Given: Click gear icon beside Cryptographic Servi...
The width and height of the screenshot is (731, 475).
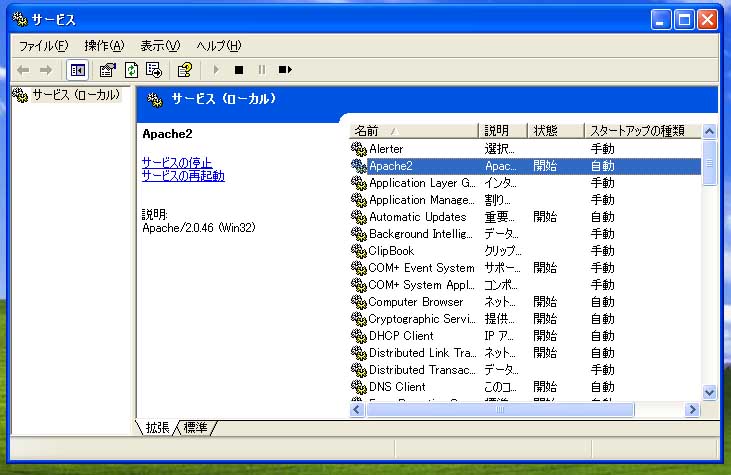Looking at the screenshot, I should (359, 319).
